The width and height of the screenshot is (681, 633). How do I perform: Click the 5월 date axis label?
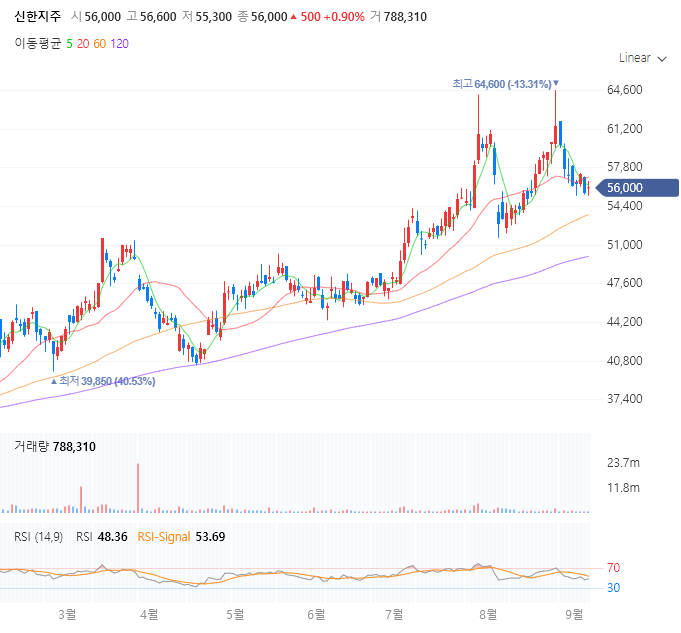235,614
